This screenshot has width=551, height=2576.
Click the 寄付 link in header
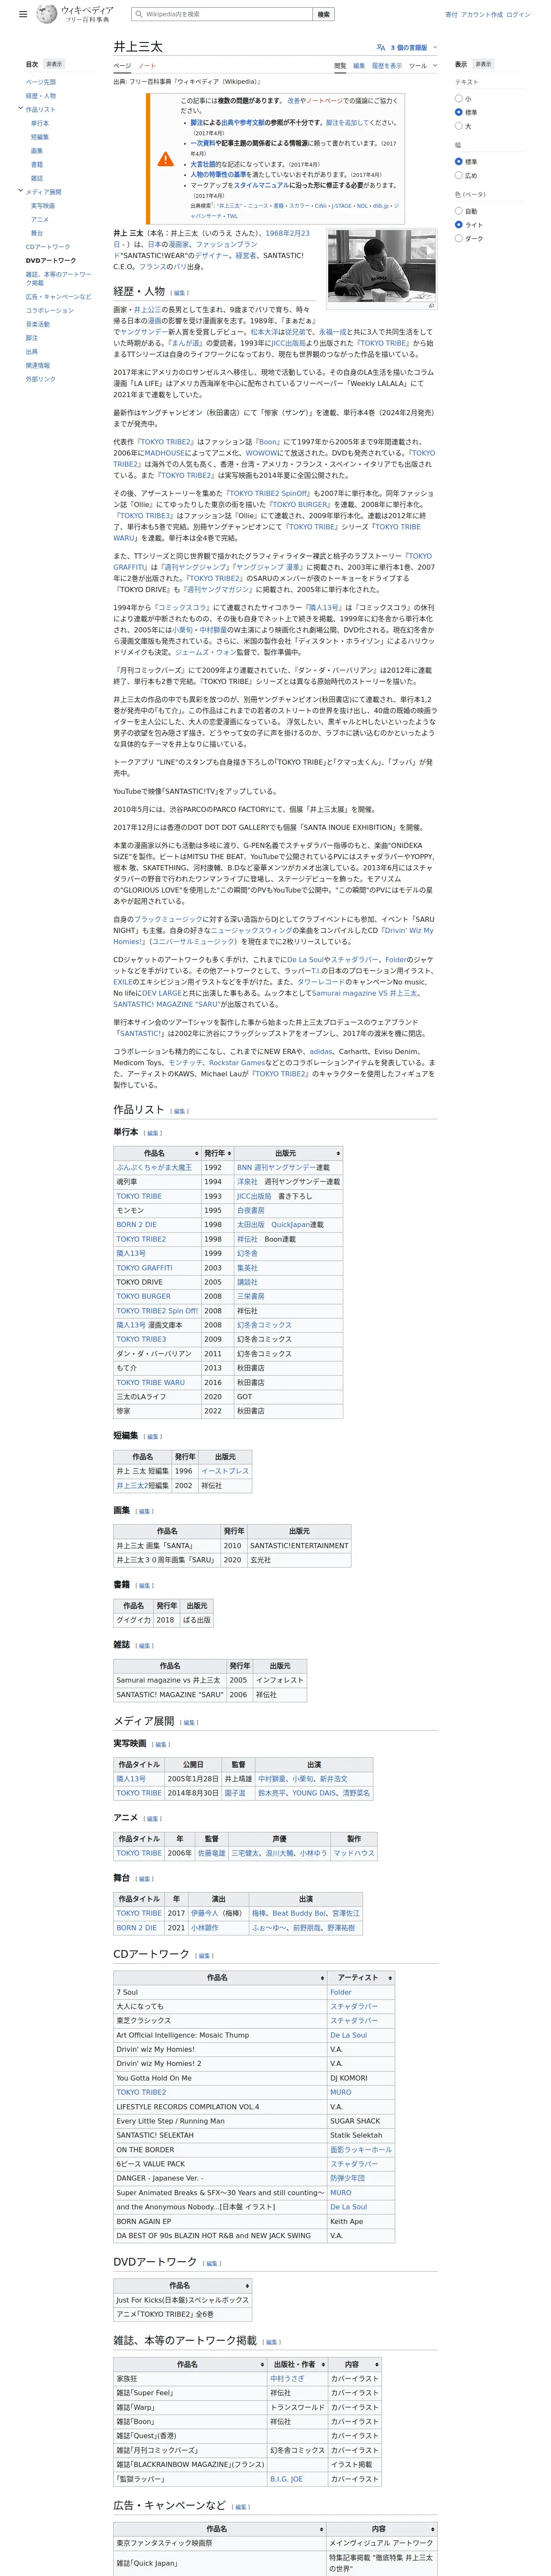coord(451,15)
